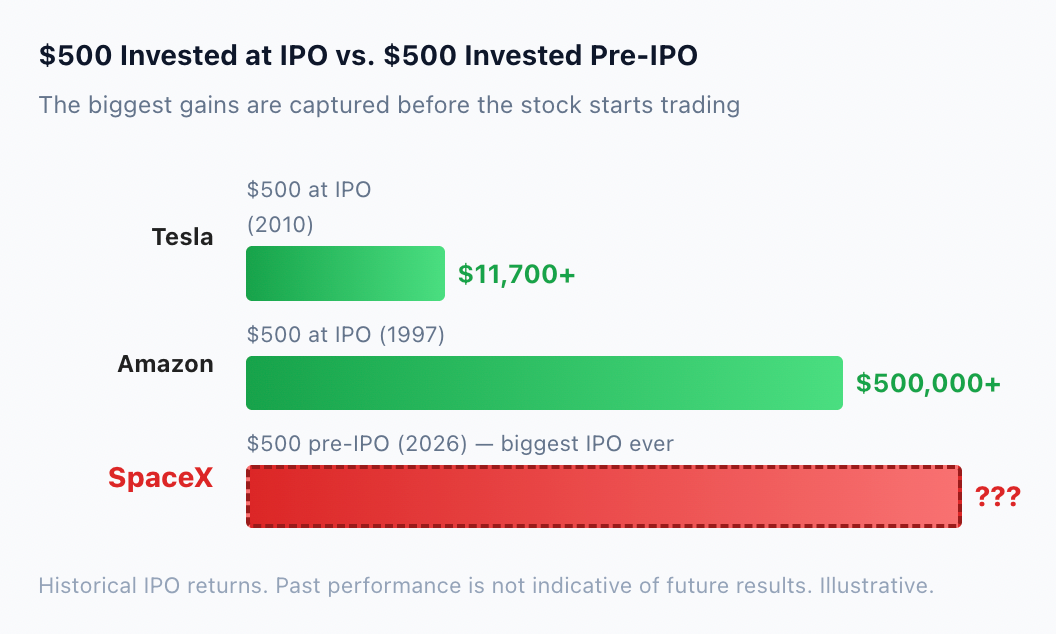Image resolution: width=1056 pixels, height=634 pixels.
Task: Select the Amazon row label
Action: point(166,364)
